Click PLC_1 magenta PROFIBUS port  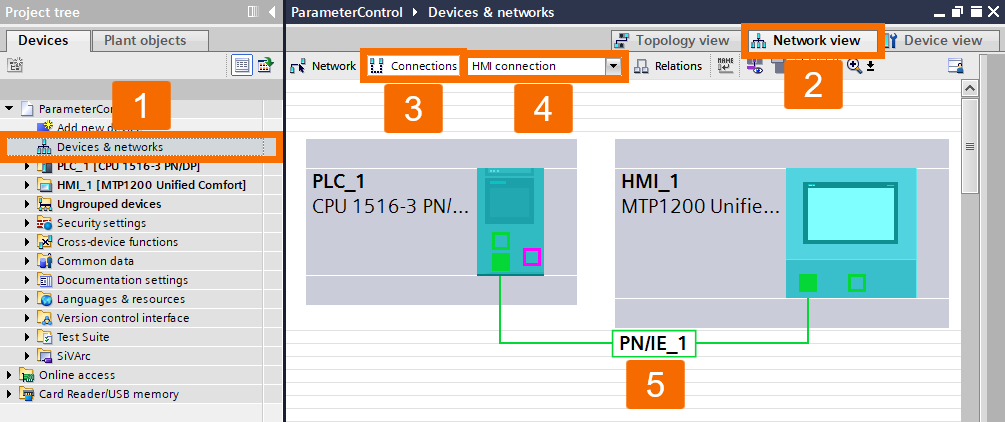(532, 257)
